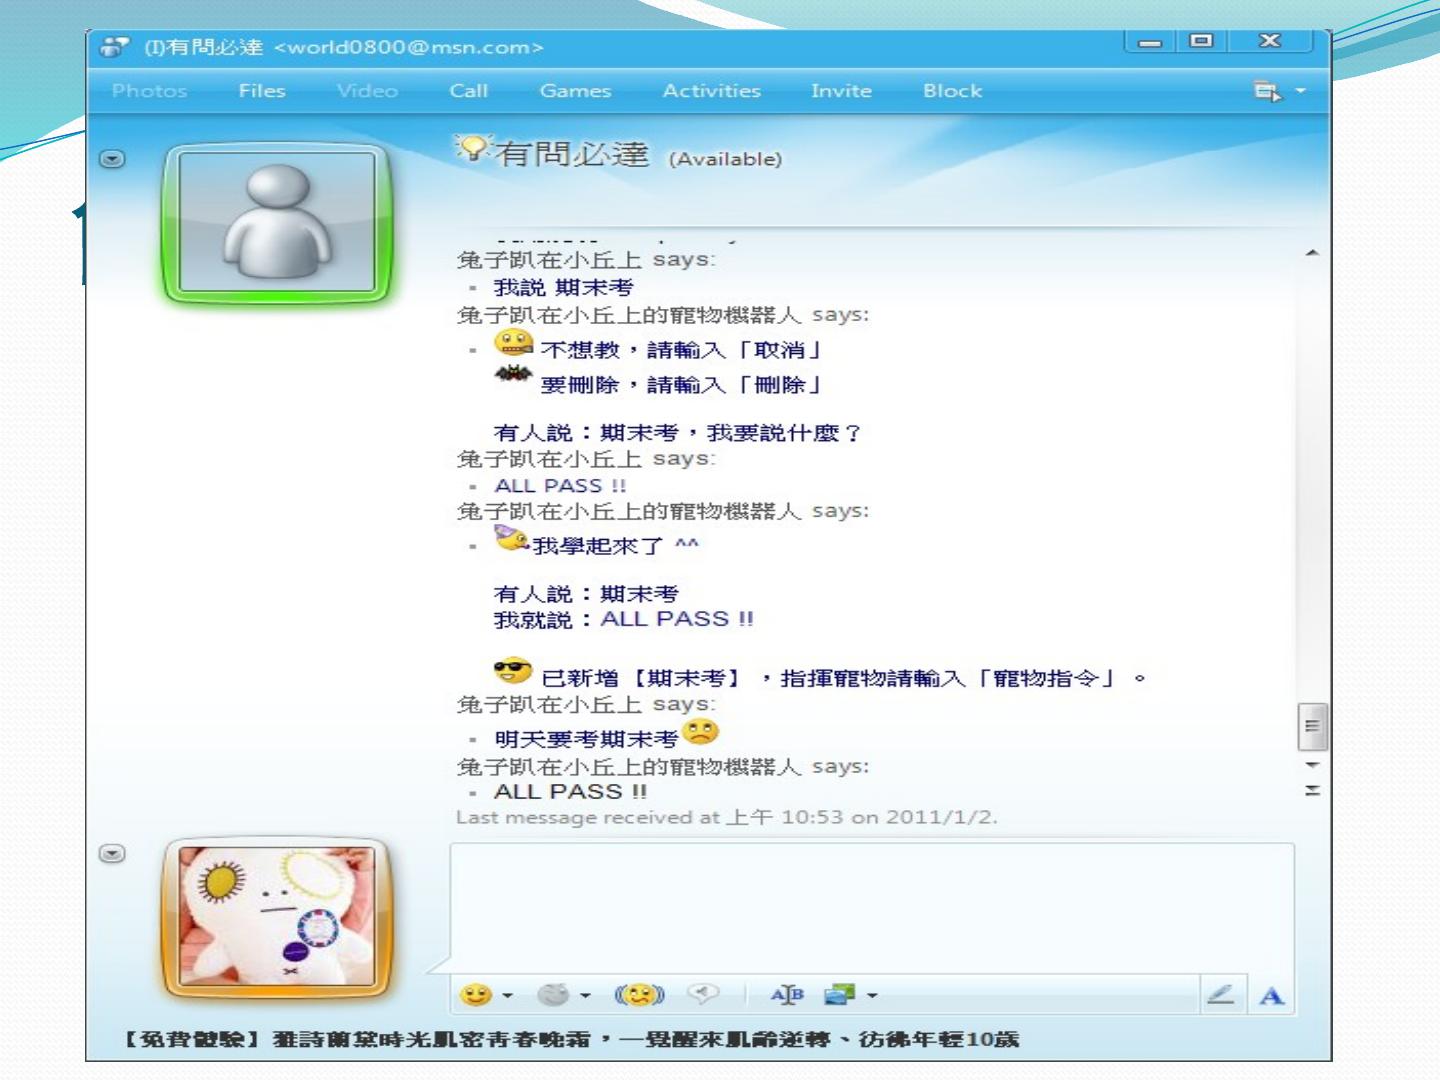Open the Activities menu item

coord(712,91)
